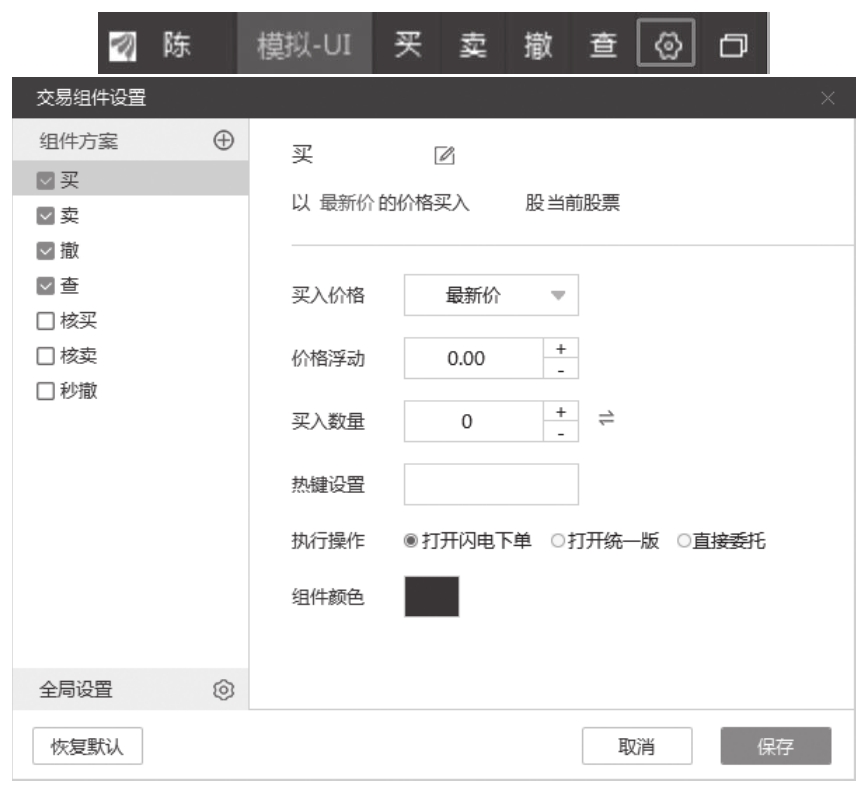Click 组件方案 header text
The height and width of the screenshot is (788, 864).
point(78,141)
